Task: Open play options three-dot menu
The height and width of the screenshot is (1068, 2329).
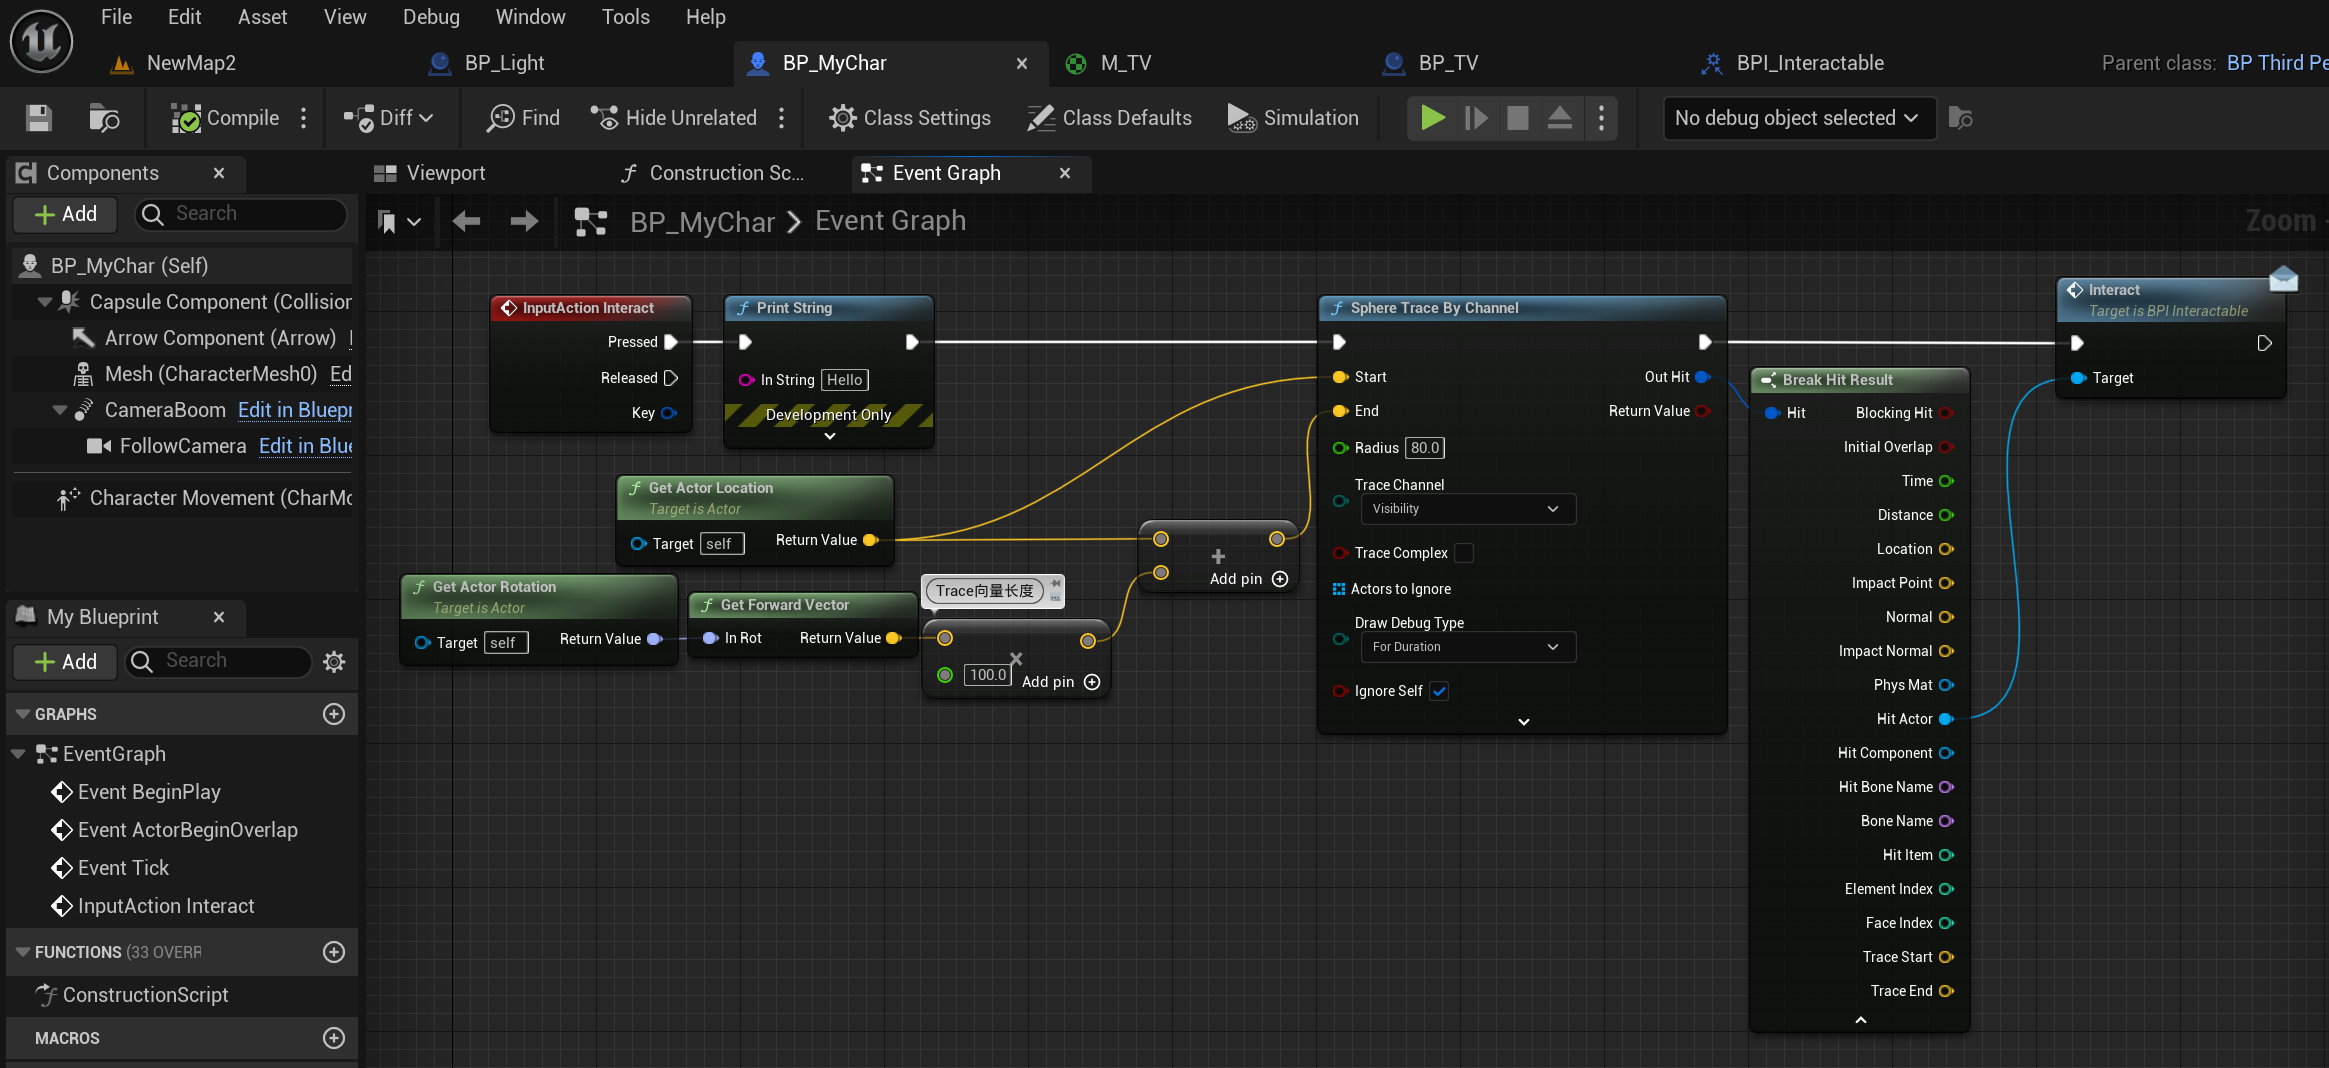Action: click(1602, 118)
